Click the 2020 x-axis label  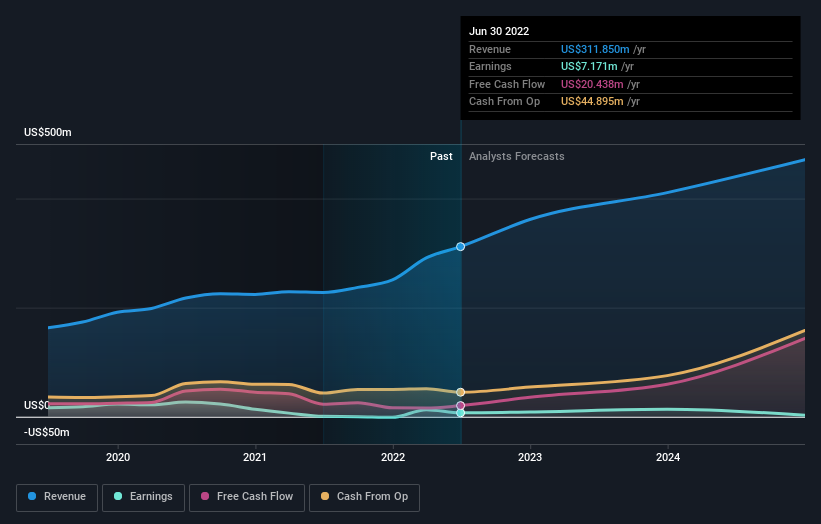click(118, 457)
